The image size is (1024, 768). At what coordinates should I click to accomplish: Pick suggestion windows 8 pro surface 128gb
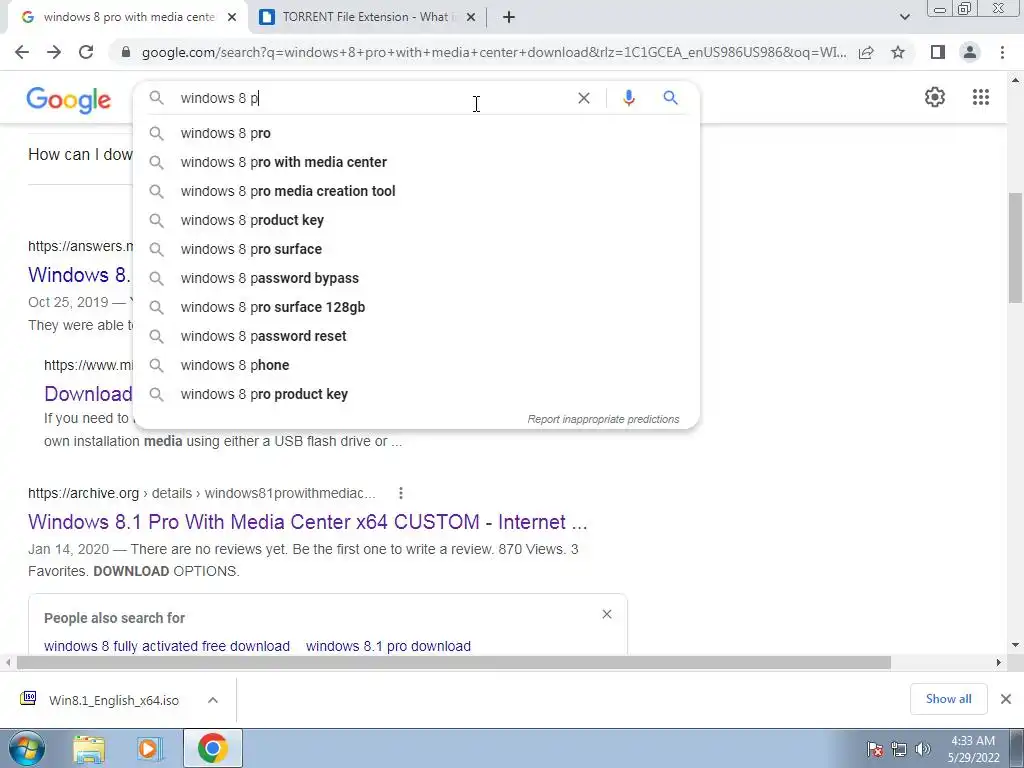pyautogui.click(x=416, y=307)
